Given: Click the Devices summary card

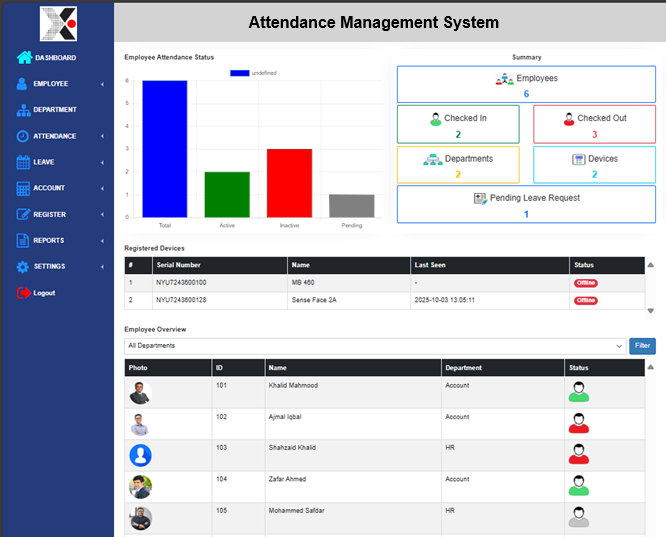Looking at the screenshot, I should (x=594, y=165).
